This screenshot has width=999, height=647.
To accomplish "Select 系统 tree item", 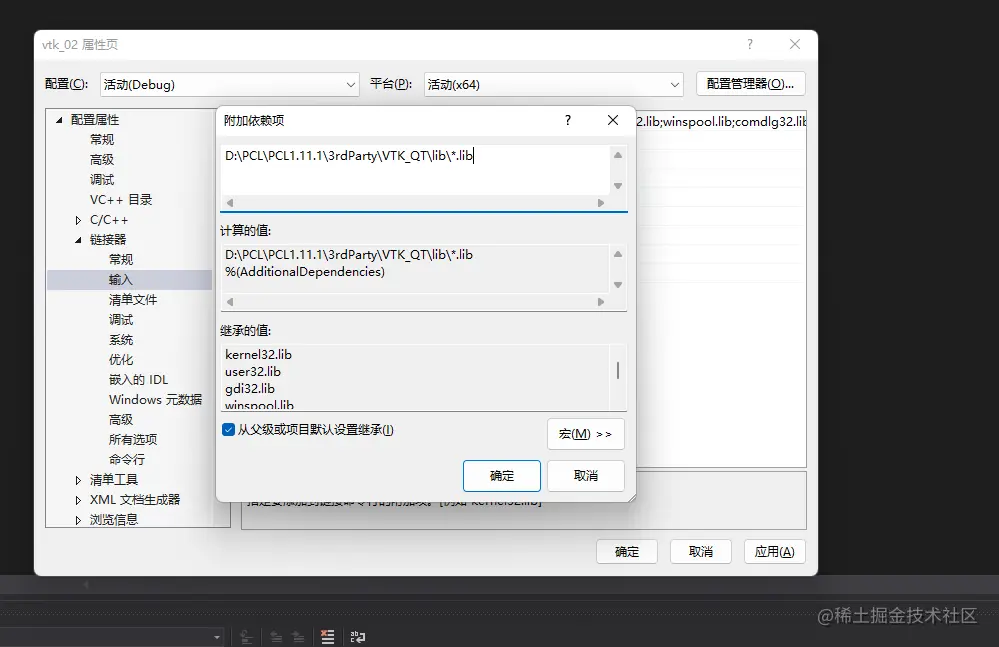I will [121, 339].
